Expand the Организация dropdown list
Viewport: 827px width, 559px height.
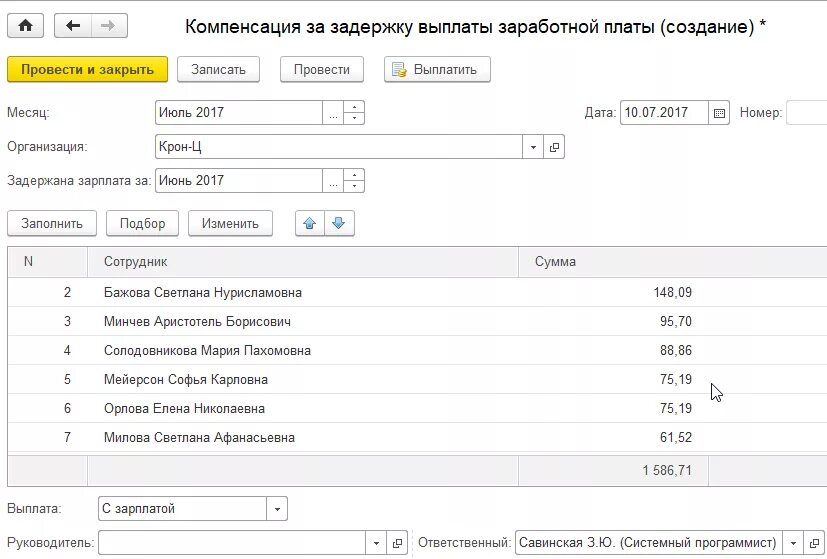coord(533,147)
